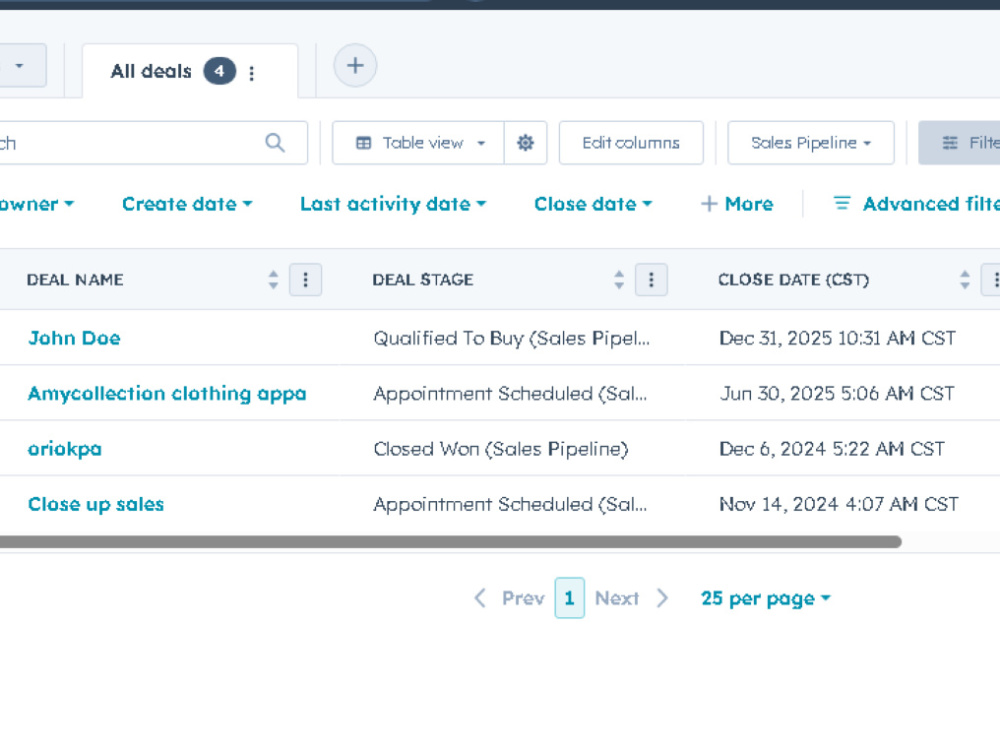Image resolution: width=1000 pixels, height=750 pixels.
Task: Click the next page chevron
Action: pyautogui.click(x=663, y=598)
